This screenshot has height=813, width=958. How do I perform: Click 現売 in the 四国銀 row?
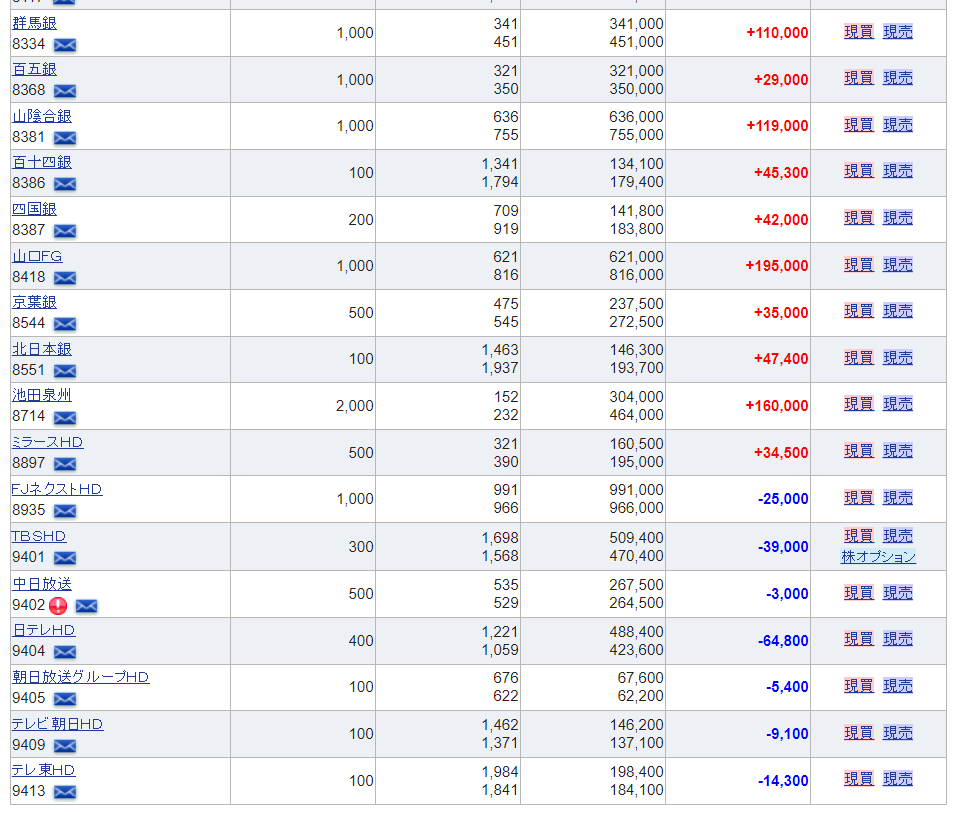tap(898, 218)
